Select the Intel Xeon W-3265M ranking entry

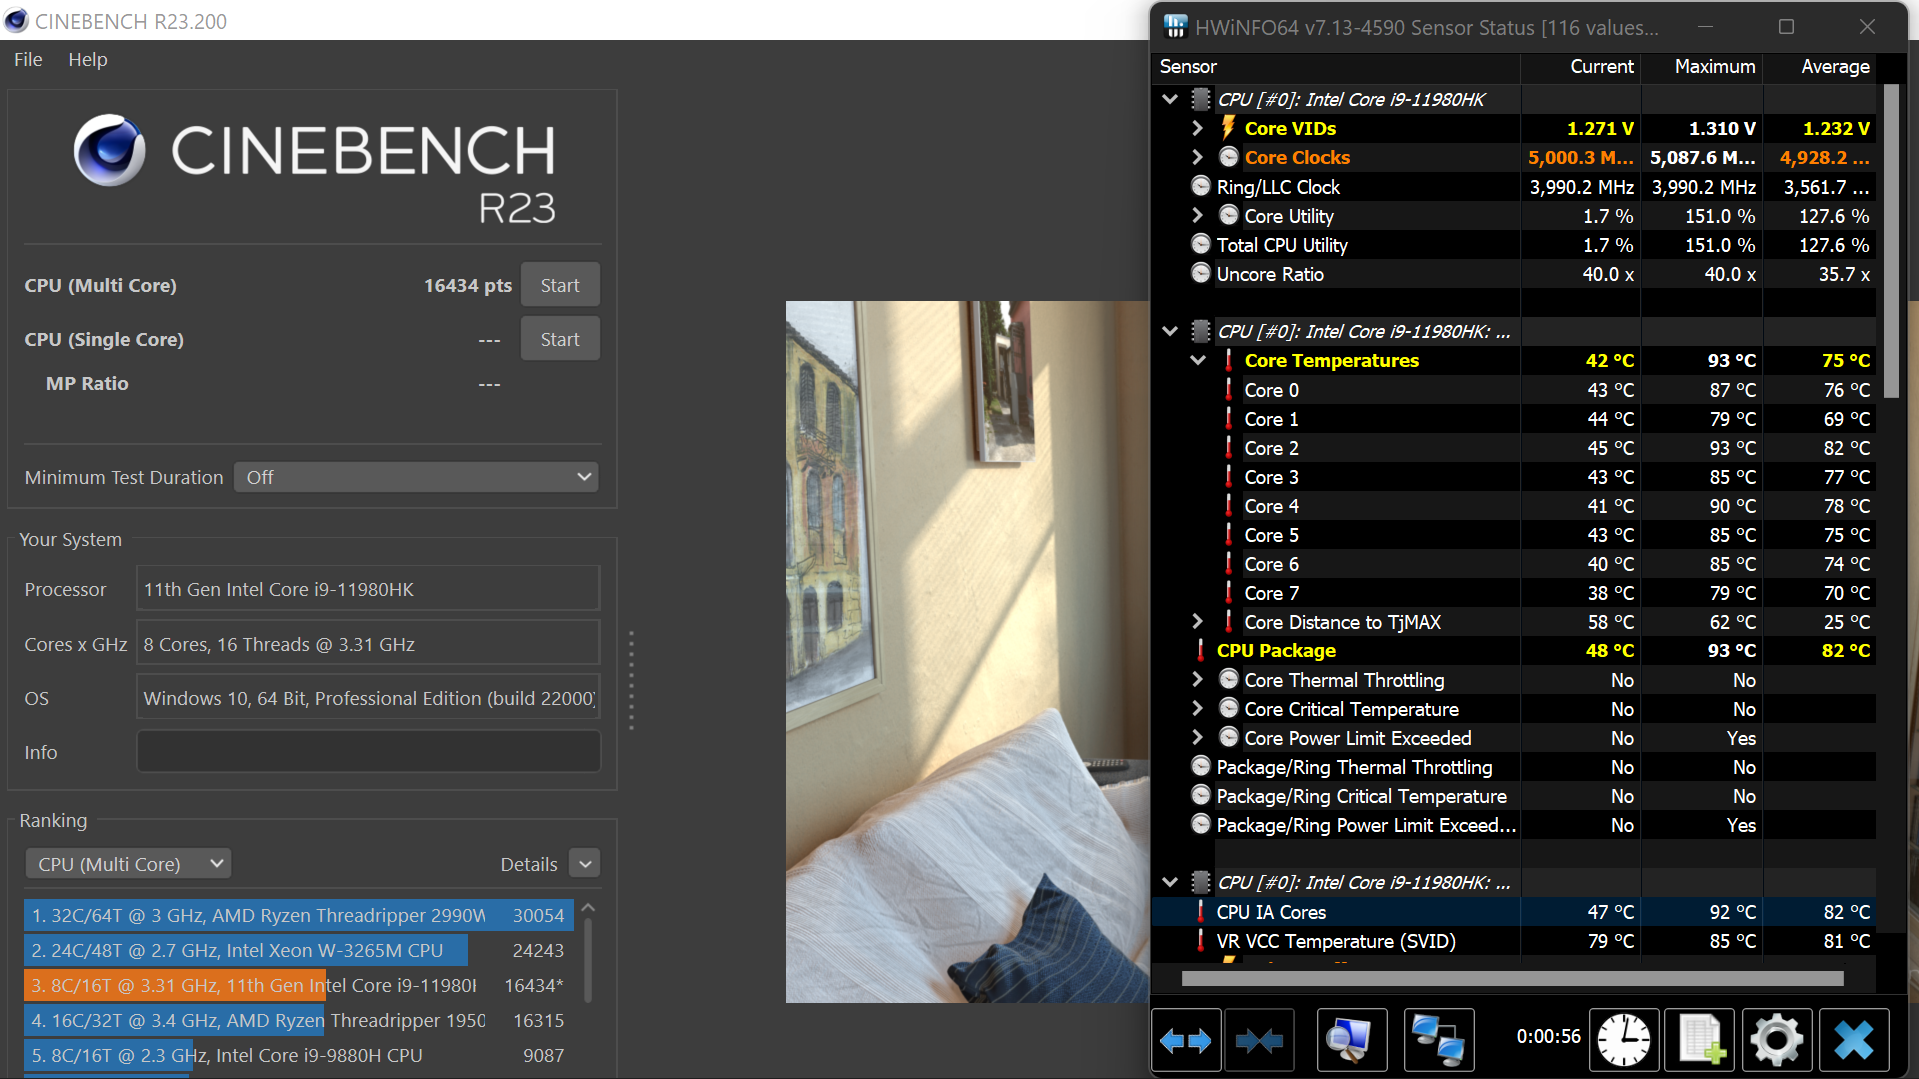(299, 950)
